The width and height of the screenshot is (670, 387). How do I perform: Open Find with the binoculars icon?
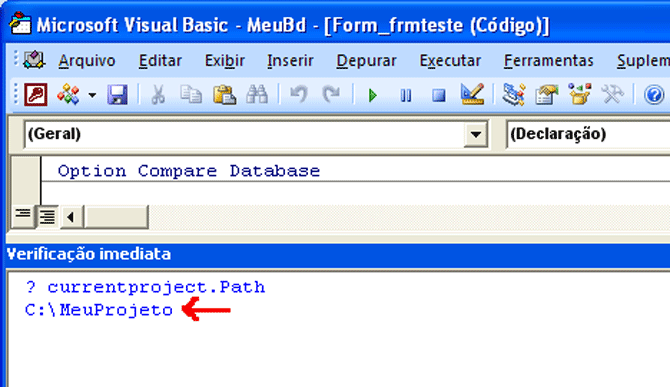tap(257, 94)
